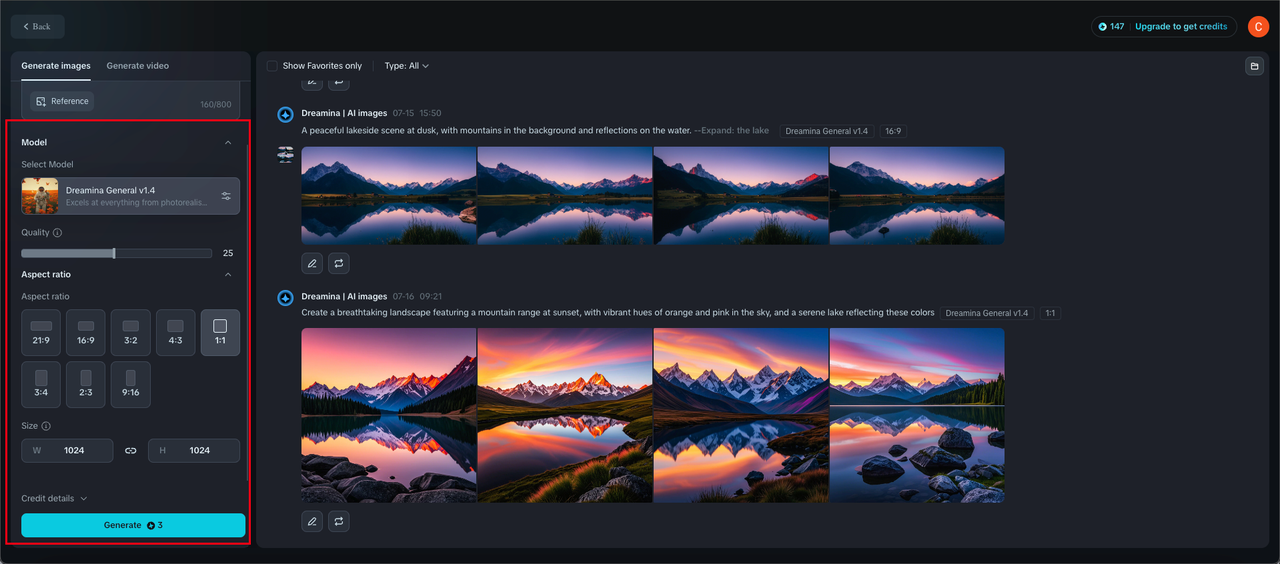Select 3:4 aspect ratio
Screen dimensions: 1280x564
[x=41, y=385]
